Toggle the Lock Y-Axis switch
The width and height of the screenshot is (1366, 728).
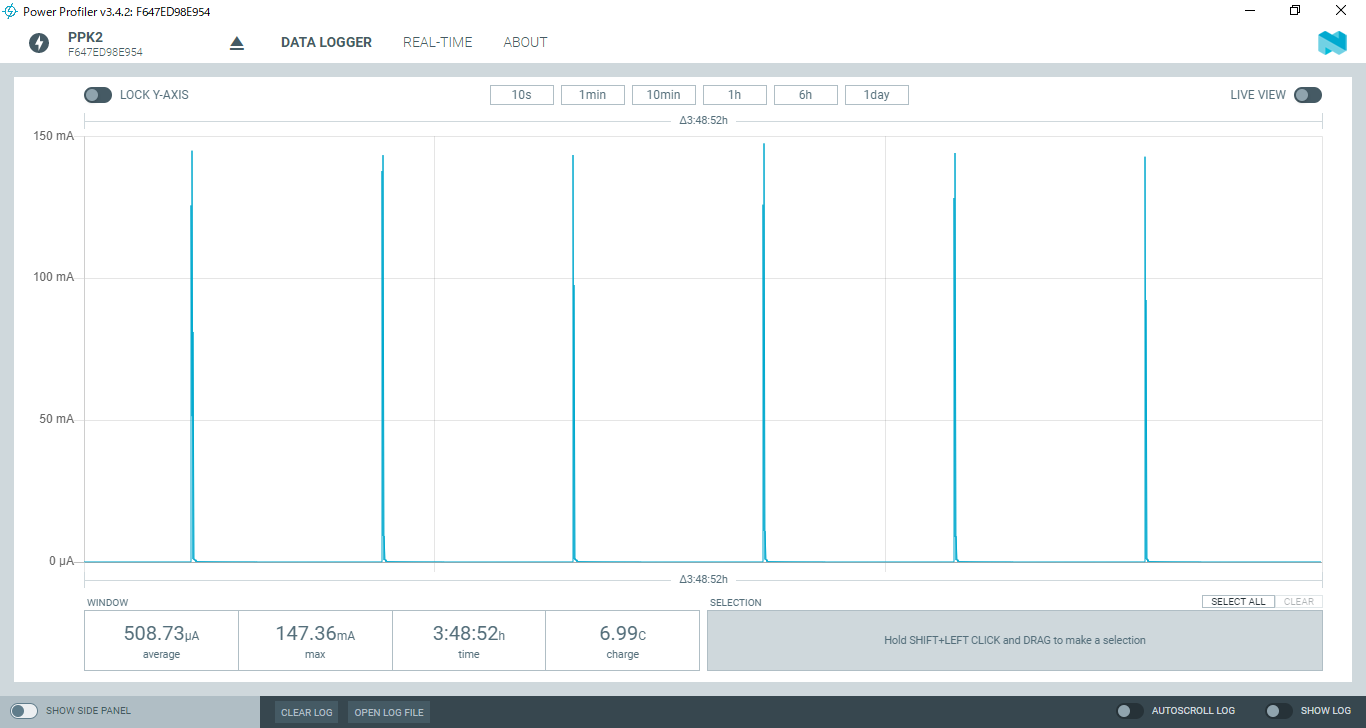pyautogui.click(x=98, y=95)
